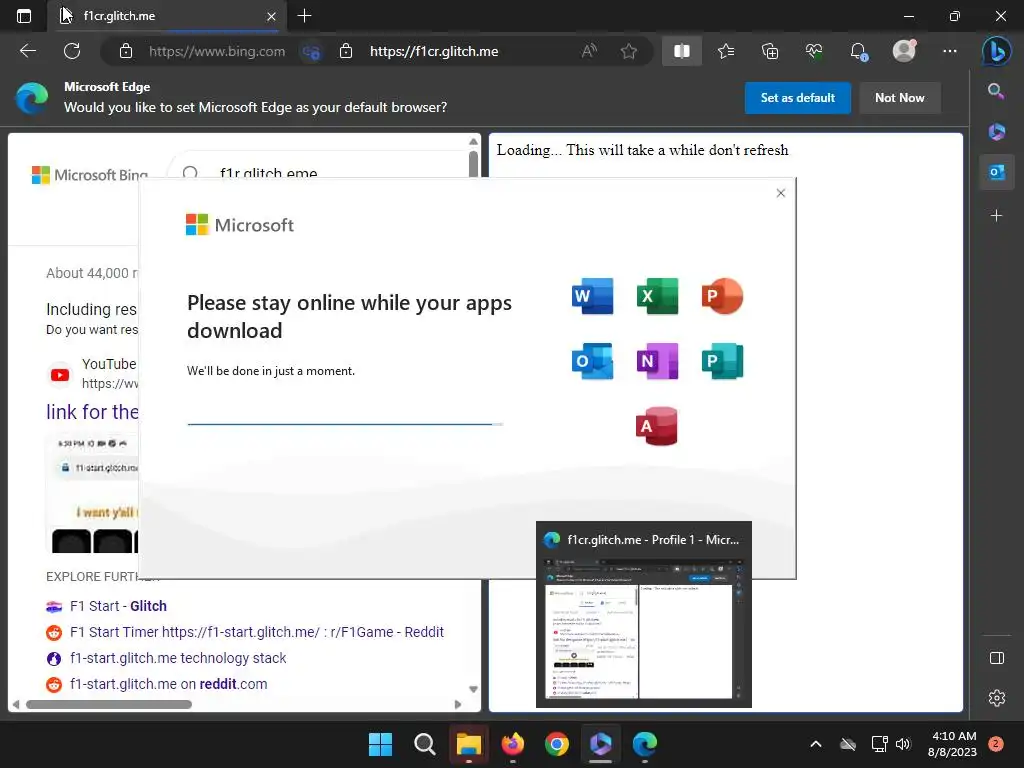Open the volume tray icon

pos(903,744)
